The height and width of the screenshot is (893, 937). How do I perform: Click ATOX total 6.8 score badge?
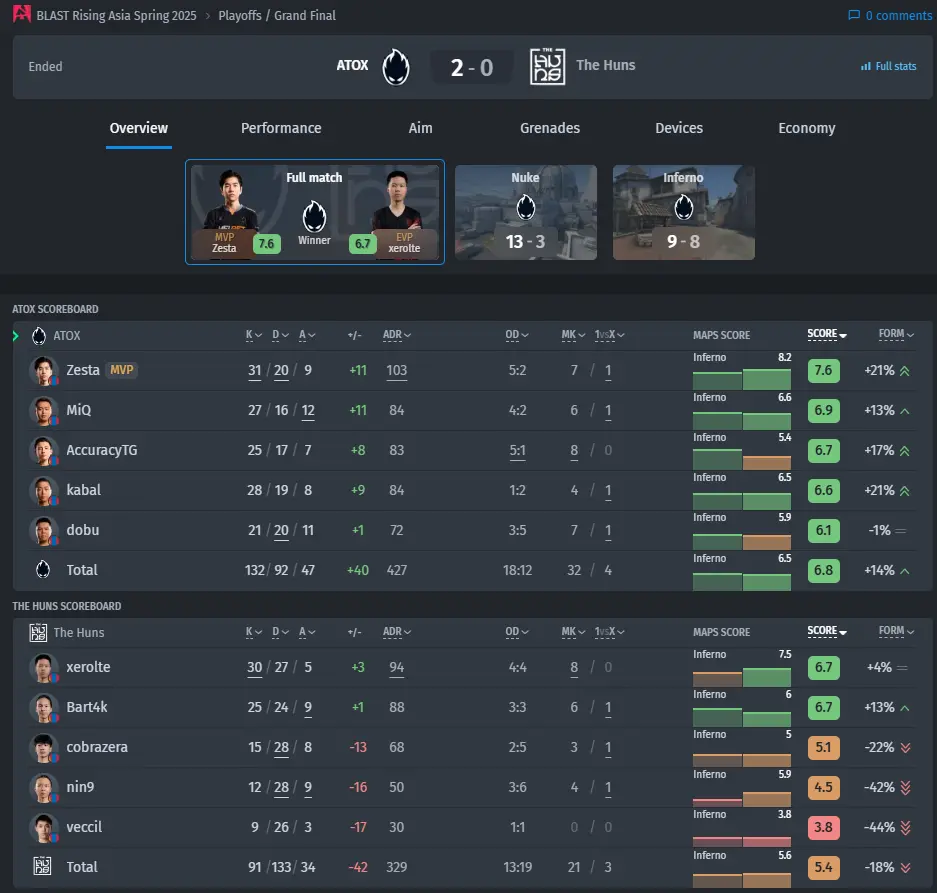823,570
